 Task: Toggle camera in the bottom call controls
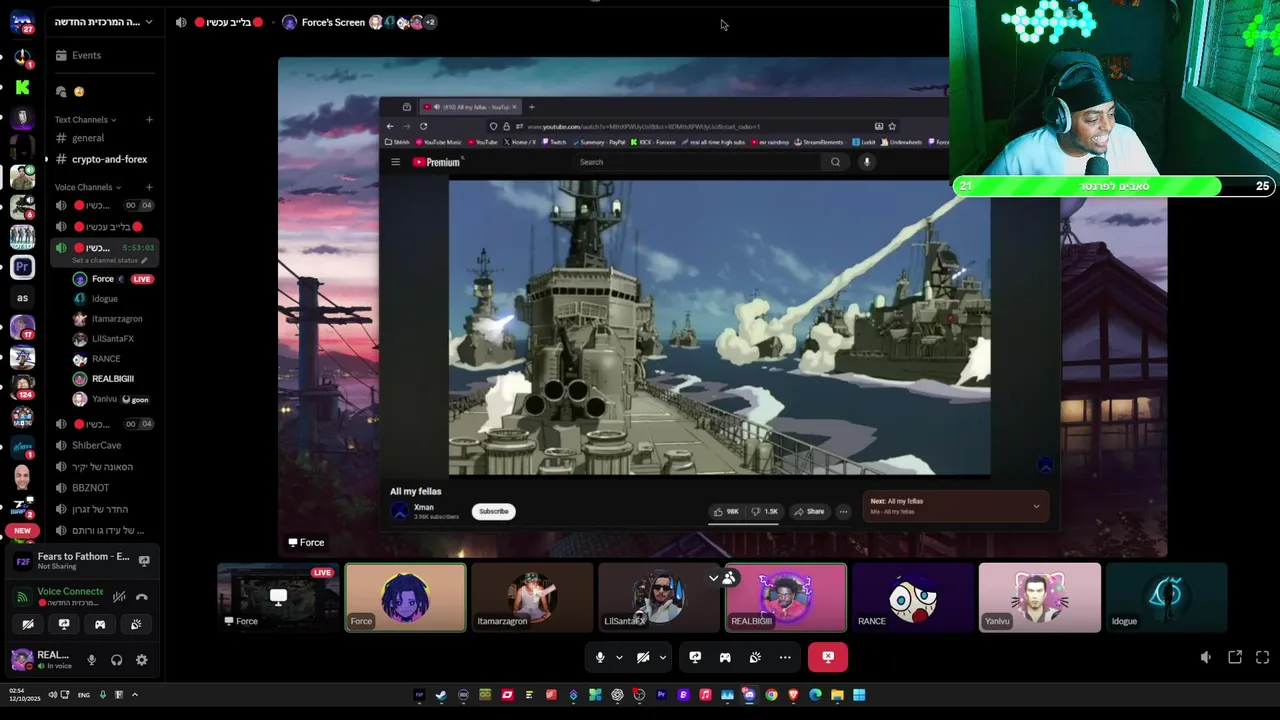643,657
